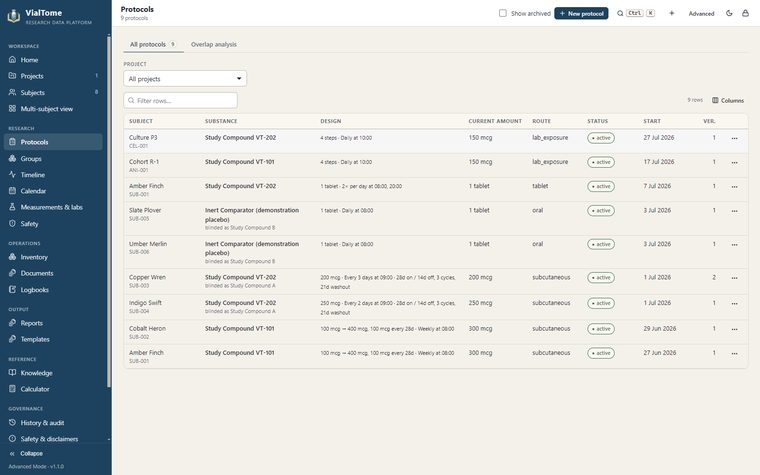Switch to Overlap analysis tab
The height and width of the screenshot is (475, 760).
[x=214, y=44]
